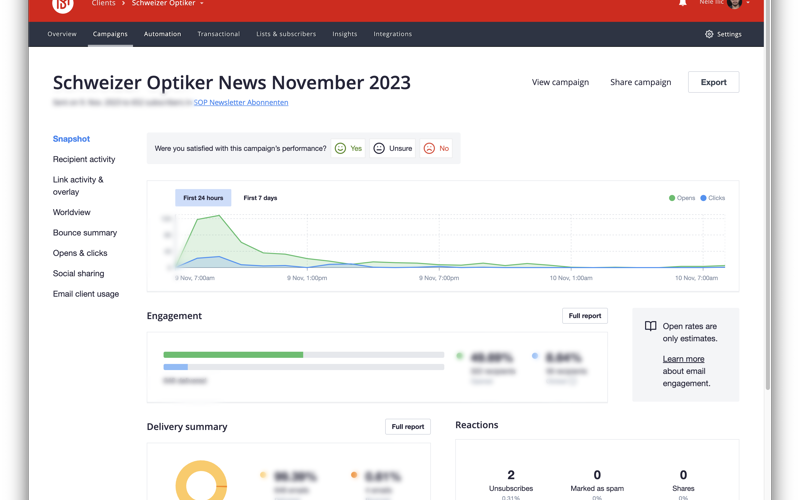Select No for campaign satisfaction
The width and height of the screenshot is (800, 500).
tap(436, 148)
